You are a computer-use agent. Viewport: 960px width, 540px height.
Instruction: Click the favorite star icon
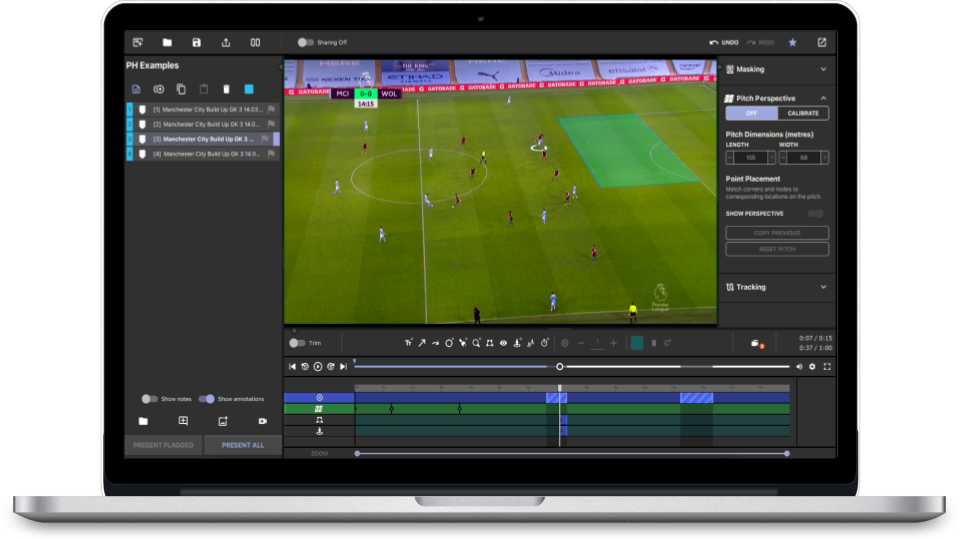(x=792, y=43)
